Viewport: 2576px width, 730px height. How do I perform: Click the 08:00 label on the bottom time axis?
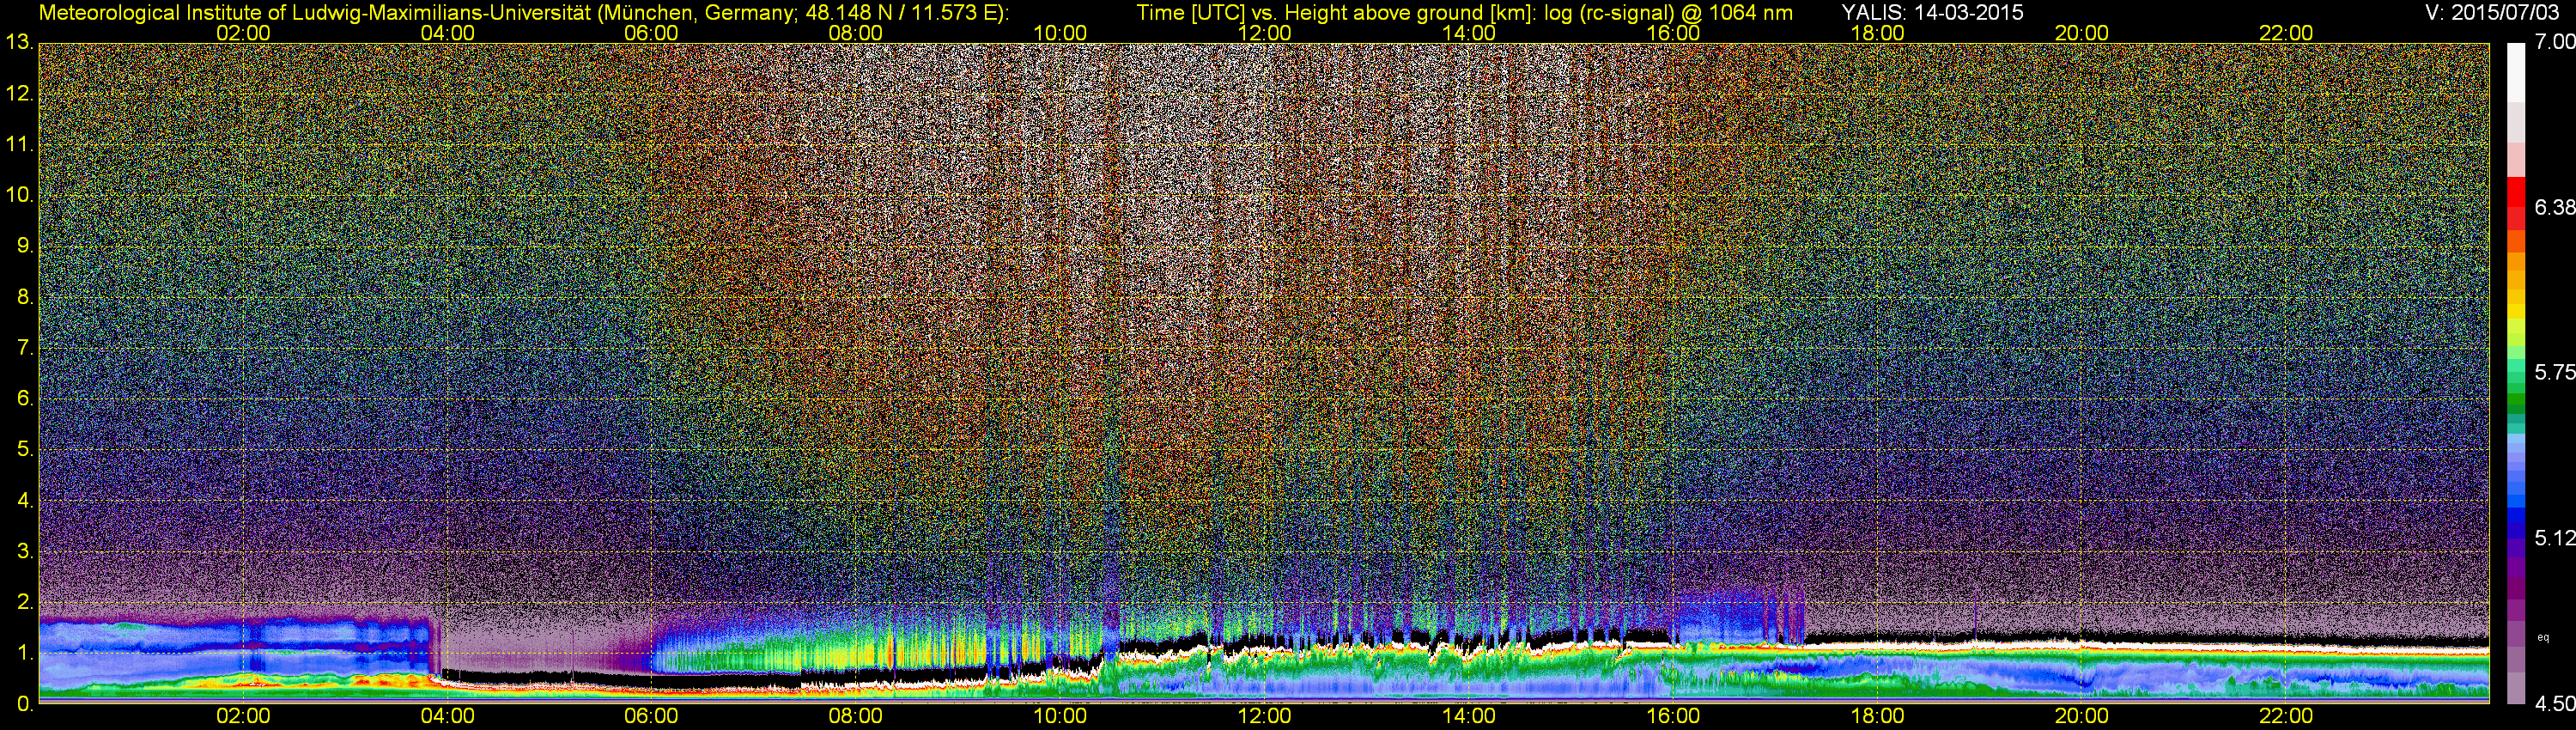click(855, 716)
